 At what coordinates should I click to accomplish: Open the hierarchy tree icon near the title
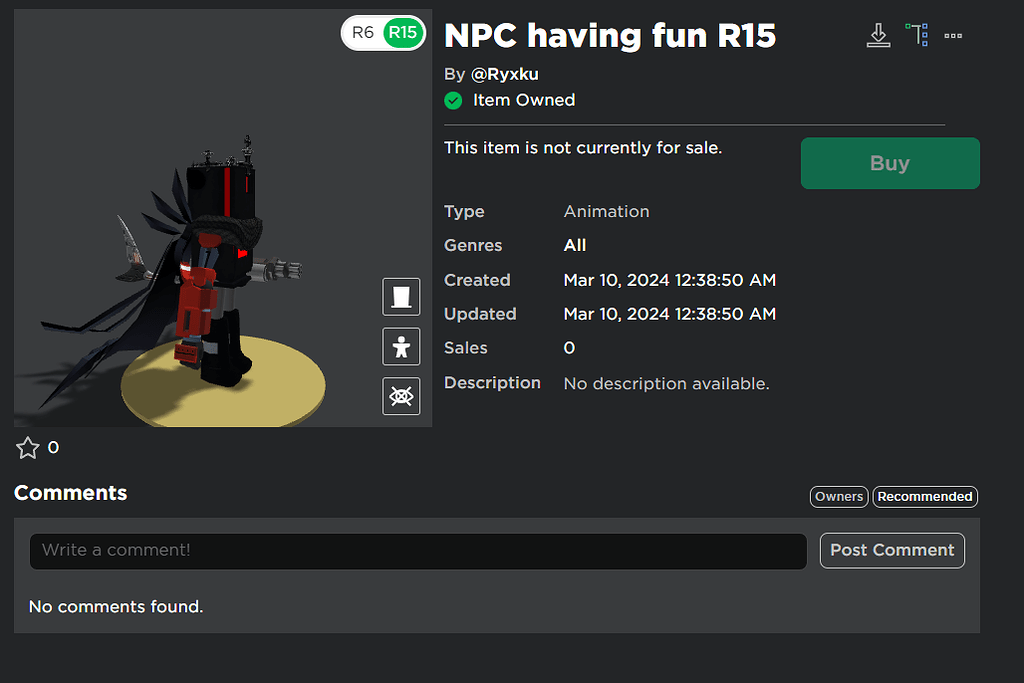coord(916,35)
